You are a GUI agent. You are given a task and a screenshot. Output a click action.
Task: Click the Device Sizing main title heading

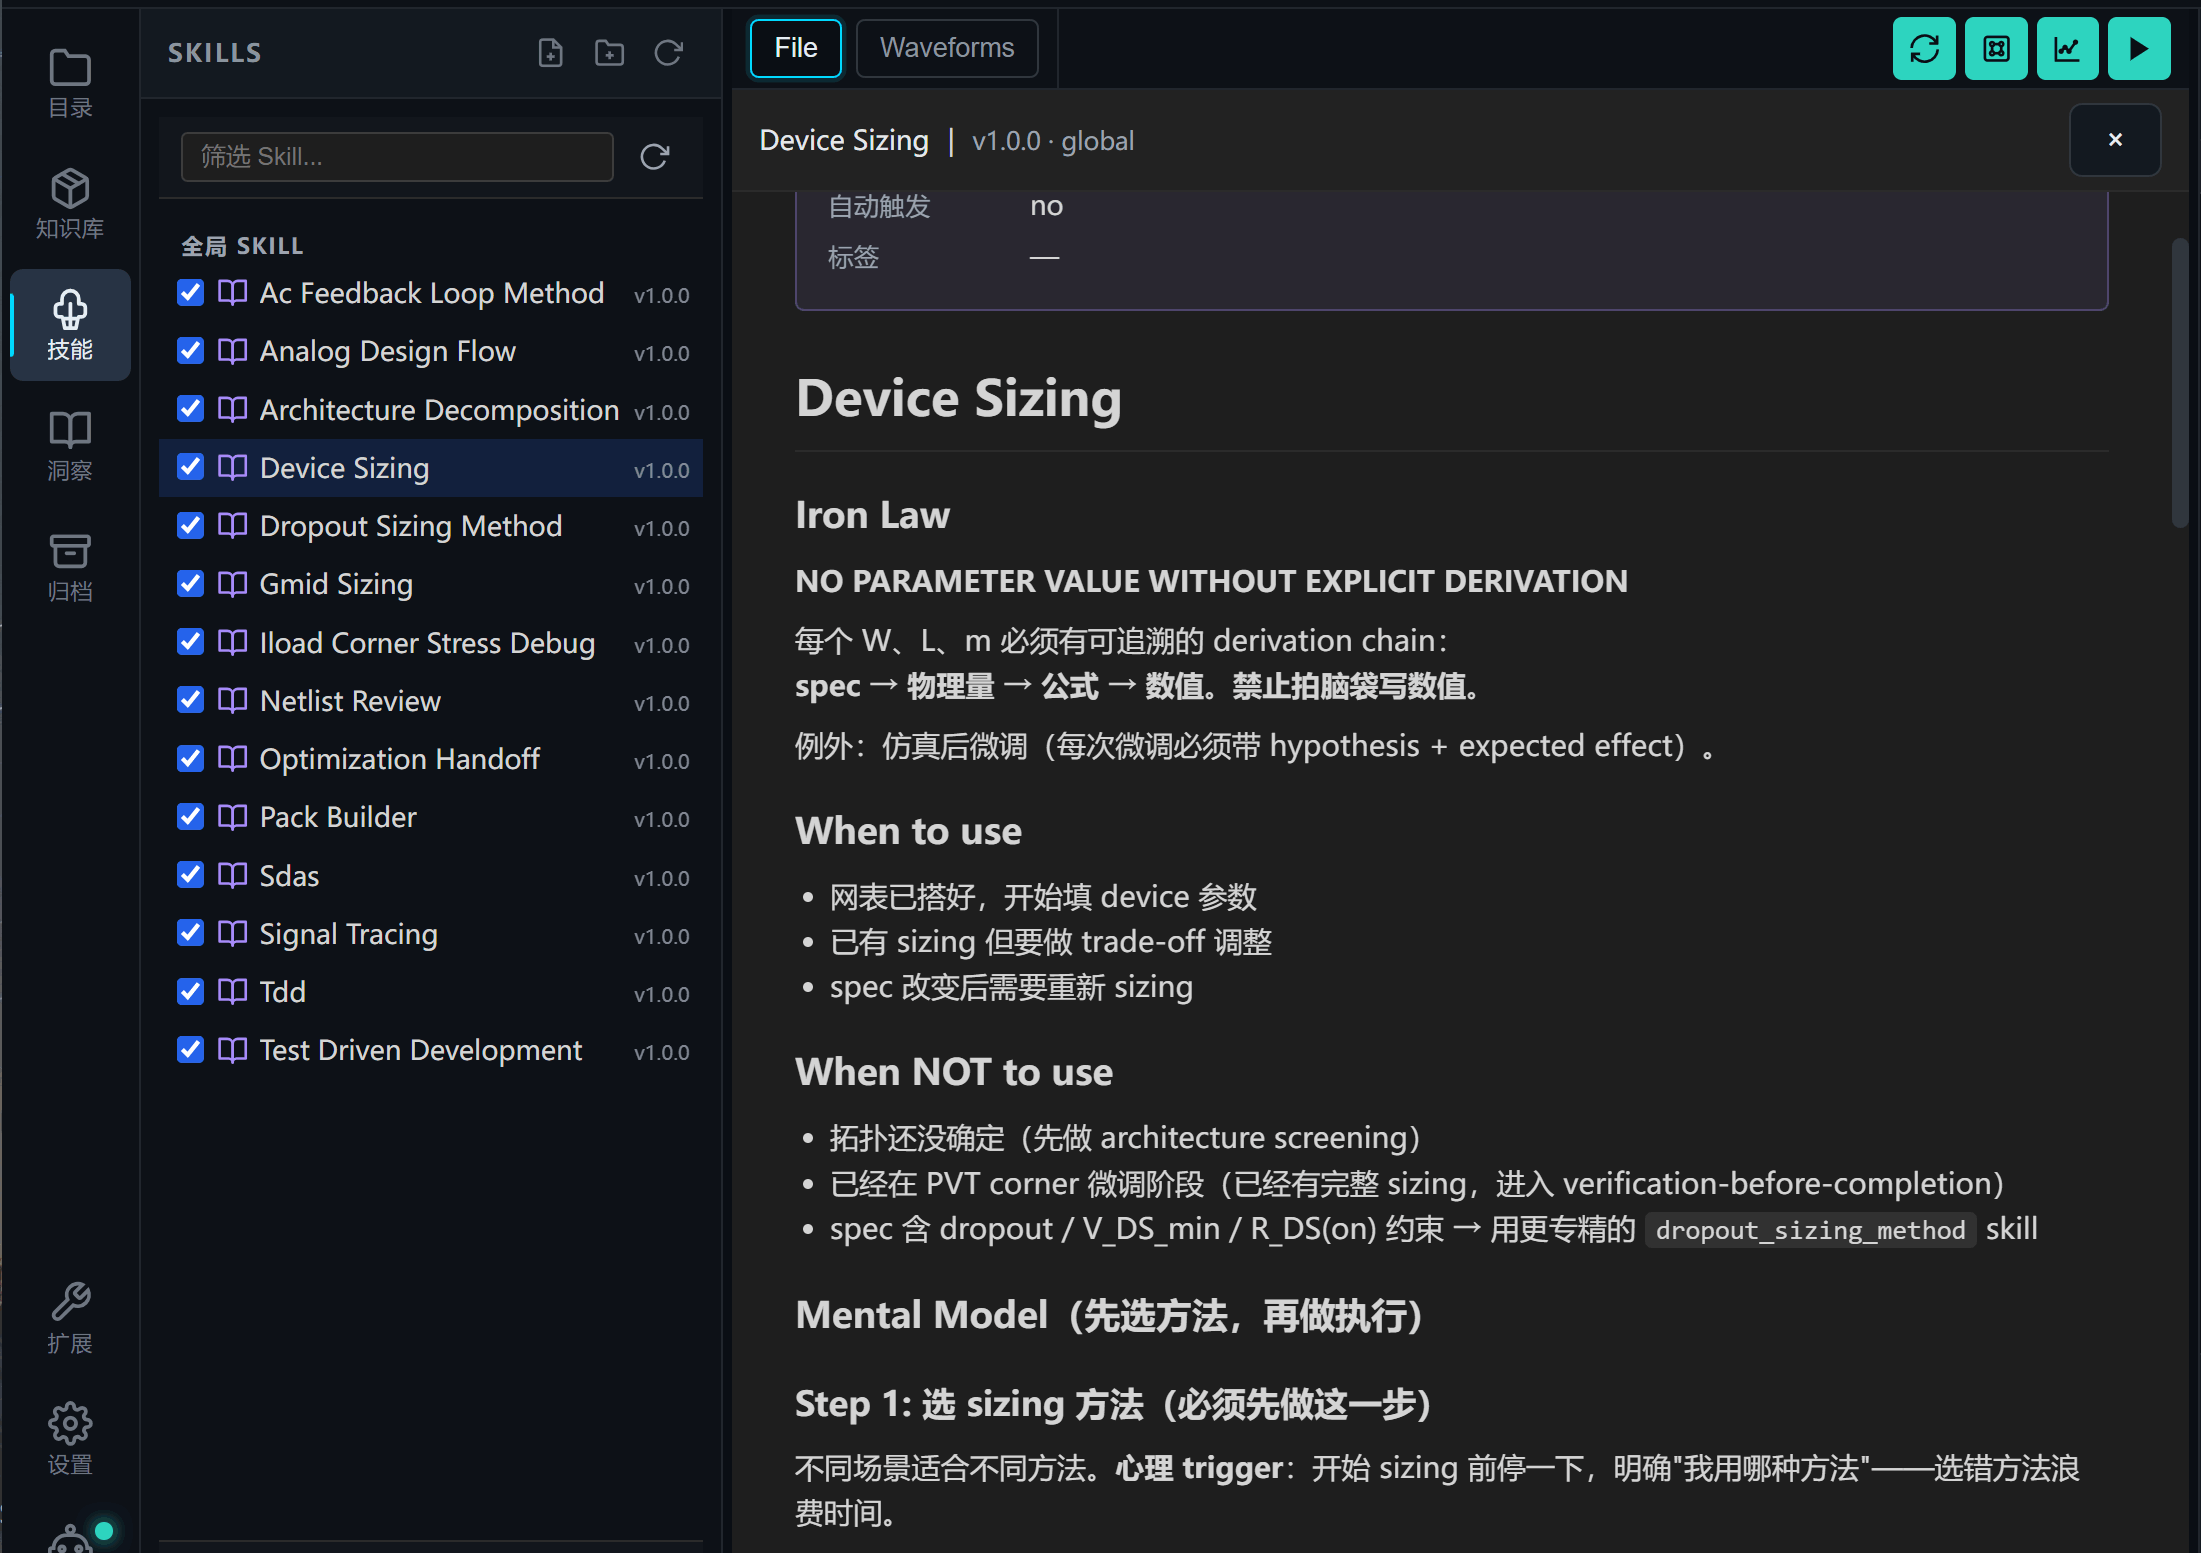(x=958, y=398)
